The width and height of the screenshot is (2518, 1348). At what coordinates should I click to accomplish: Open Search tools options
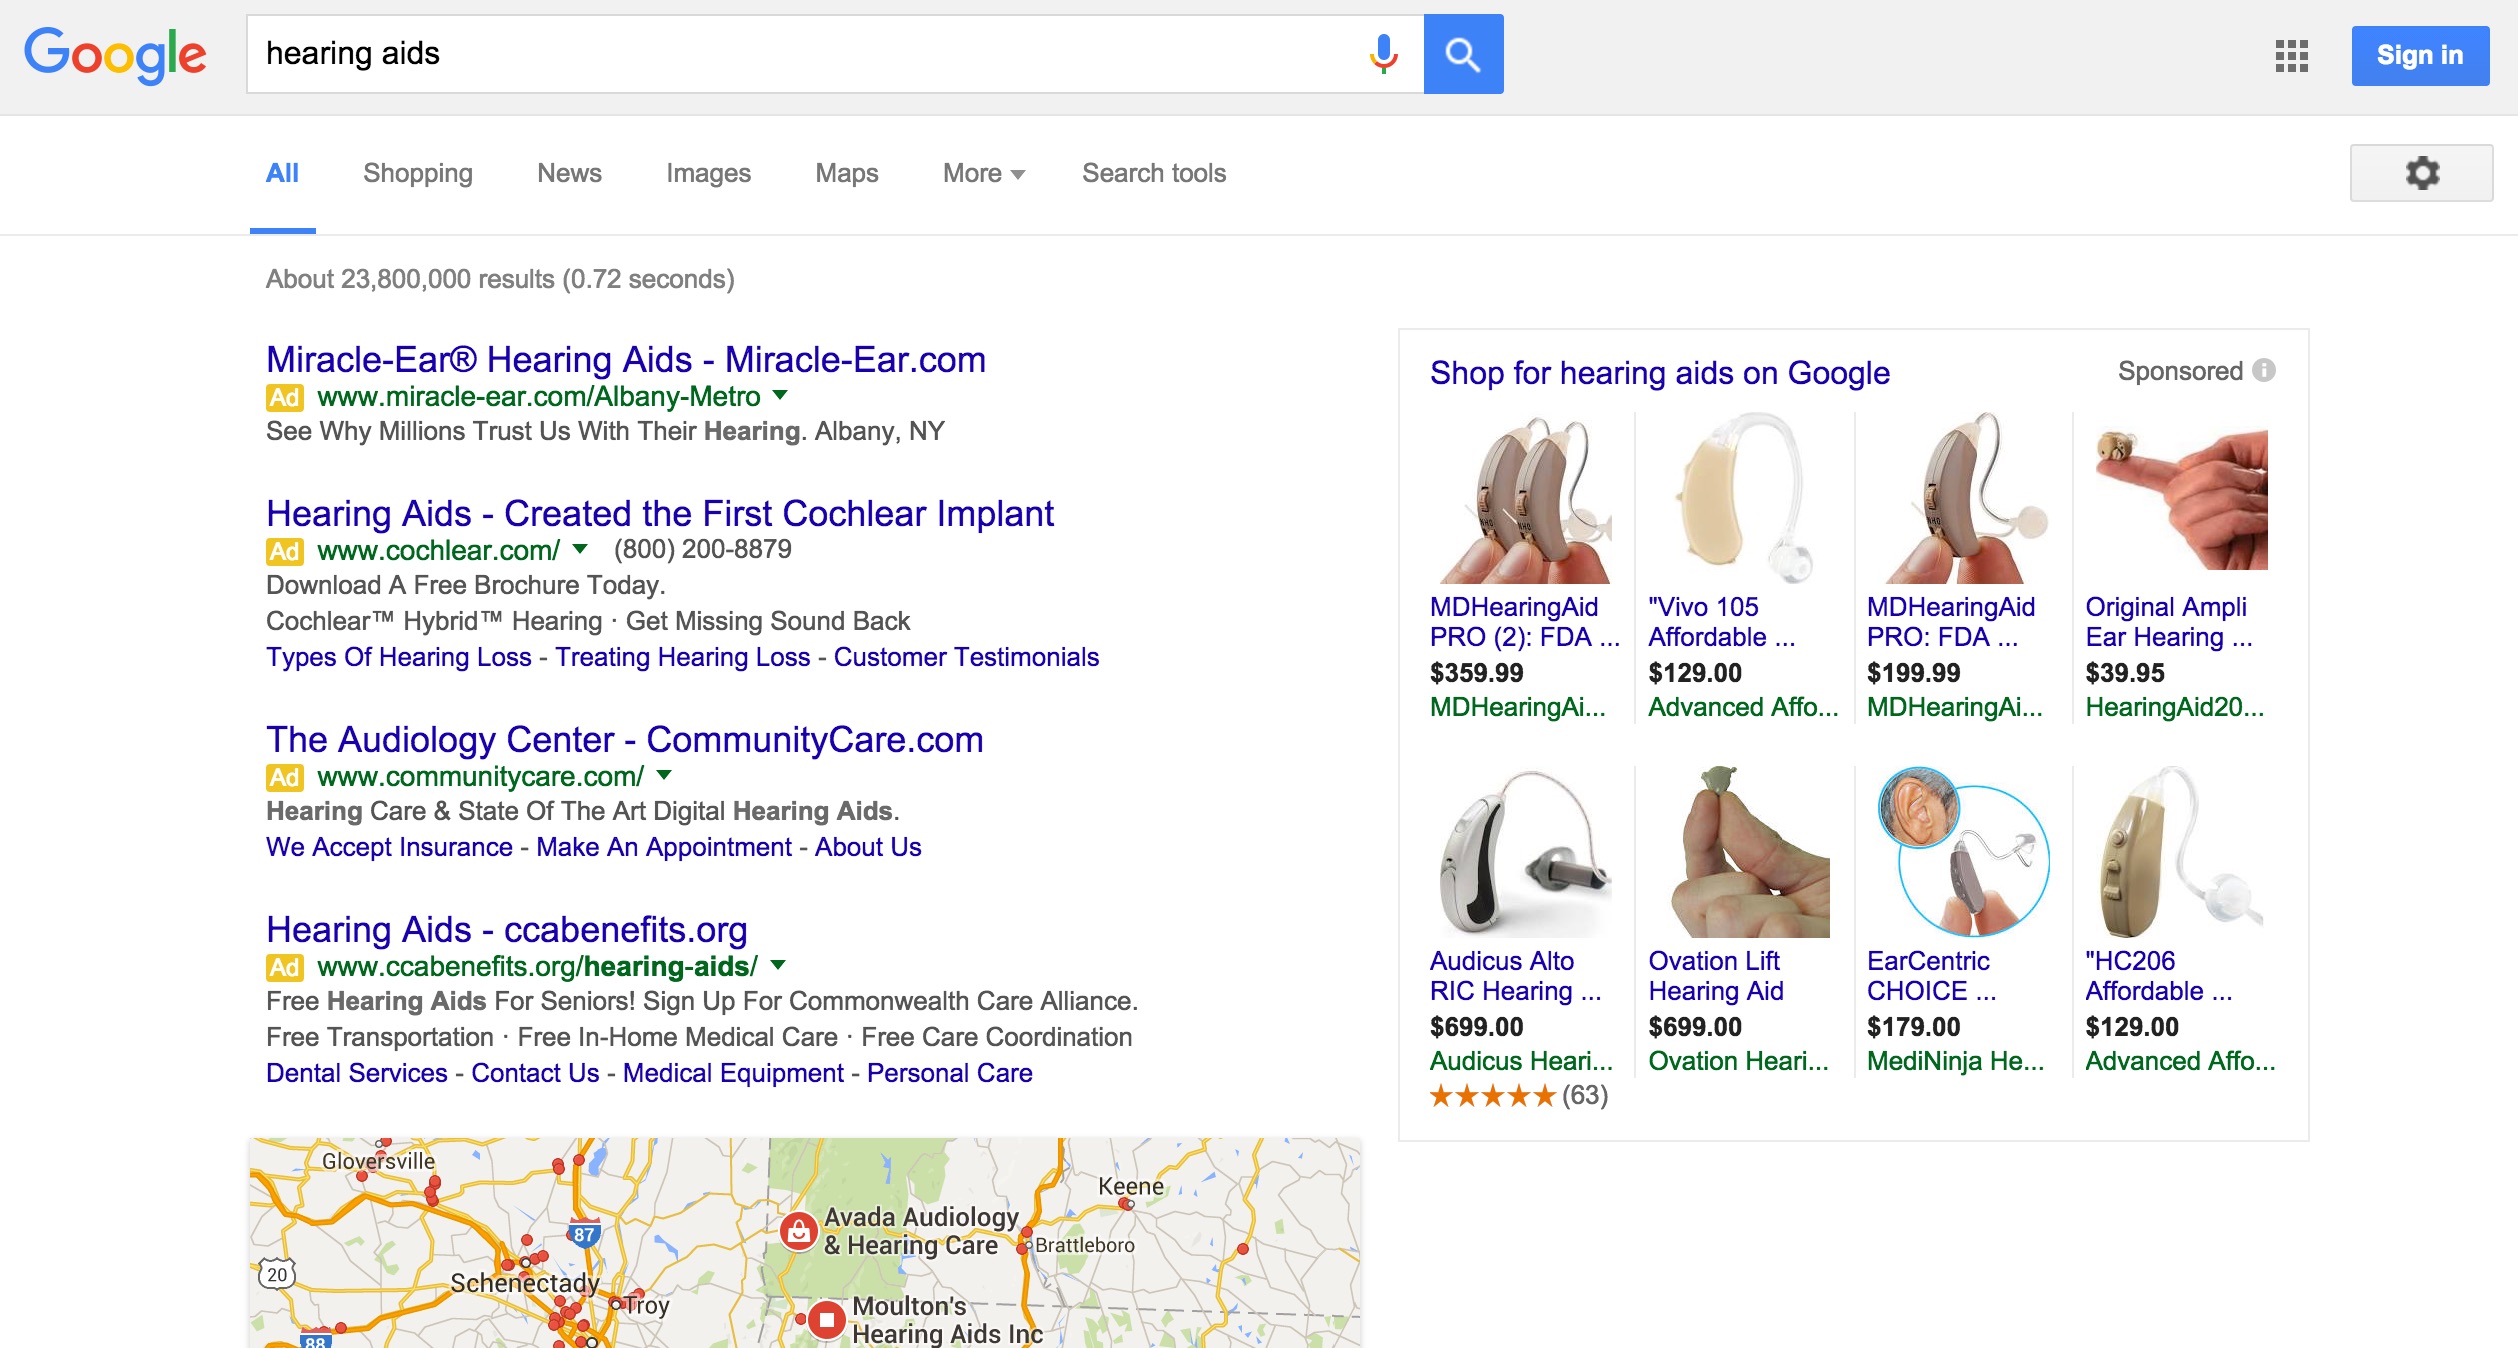[1154, 173]
